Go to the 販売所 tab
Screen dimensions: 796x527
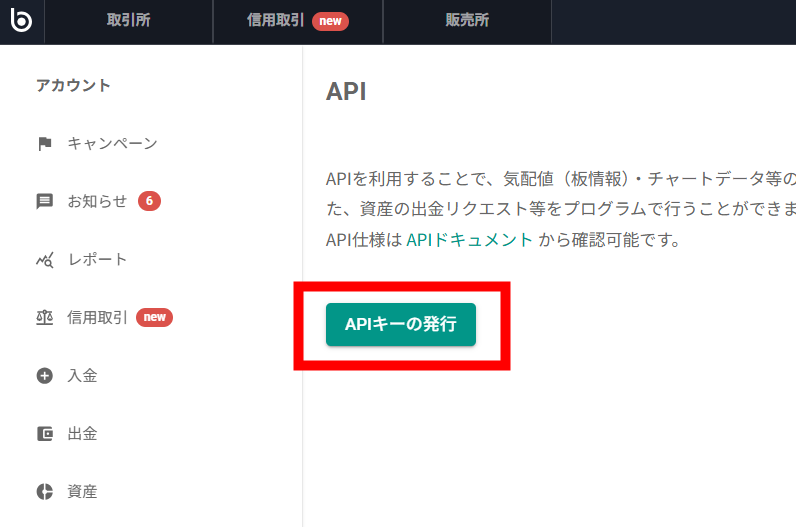pos(467,21)
